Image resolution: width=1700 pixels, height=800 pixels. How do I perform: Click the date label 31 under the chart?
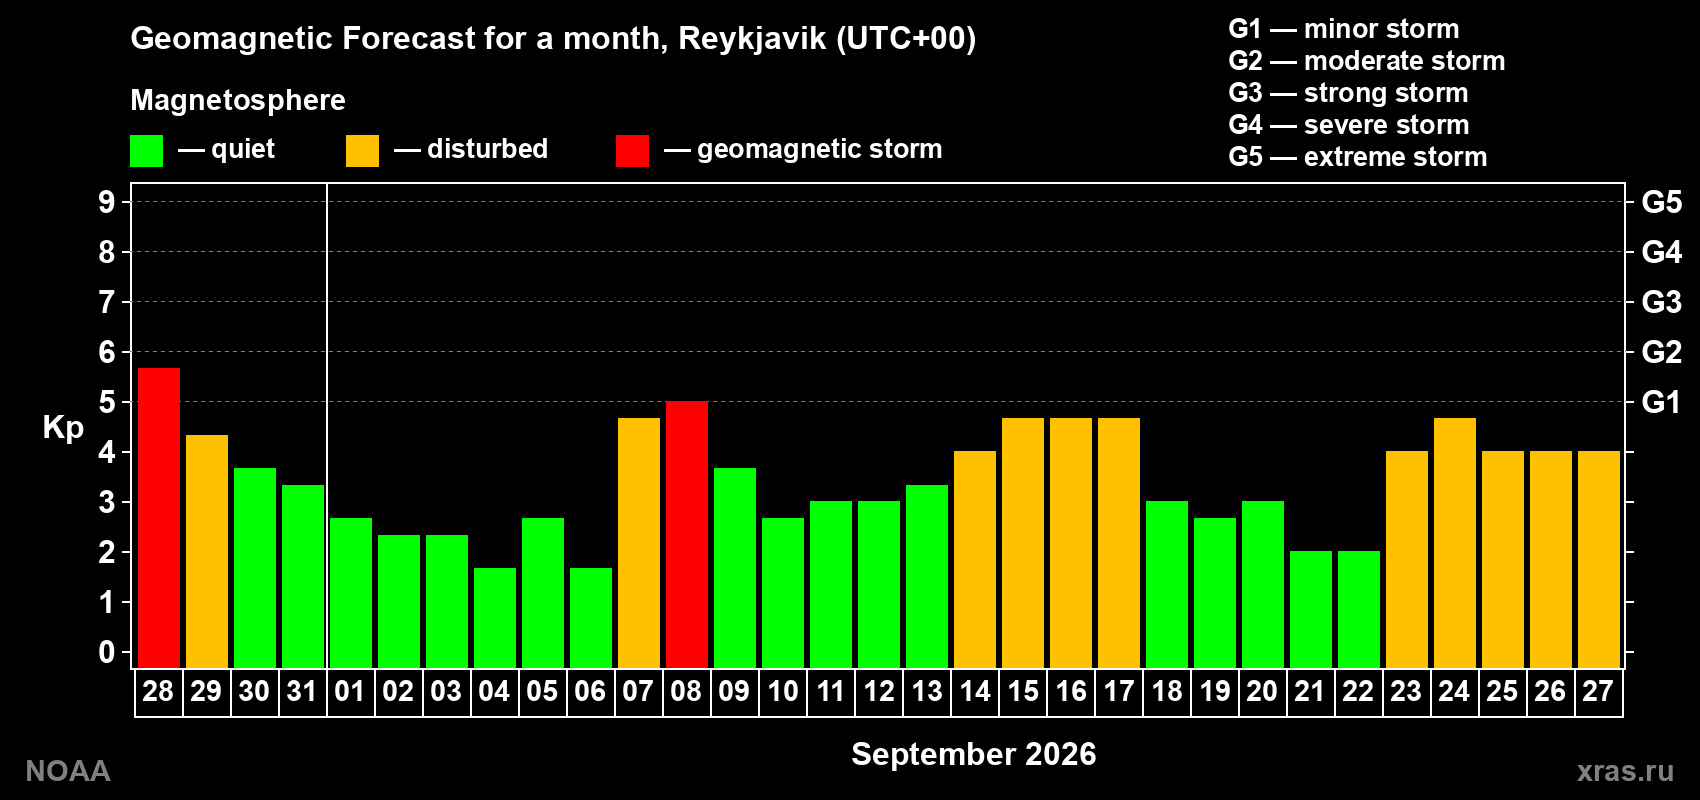303,691
